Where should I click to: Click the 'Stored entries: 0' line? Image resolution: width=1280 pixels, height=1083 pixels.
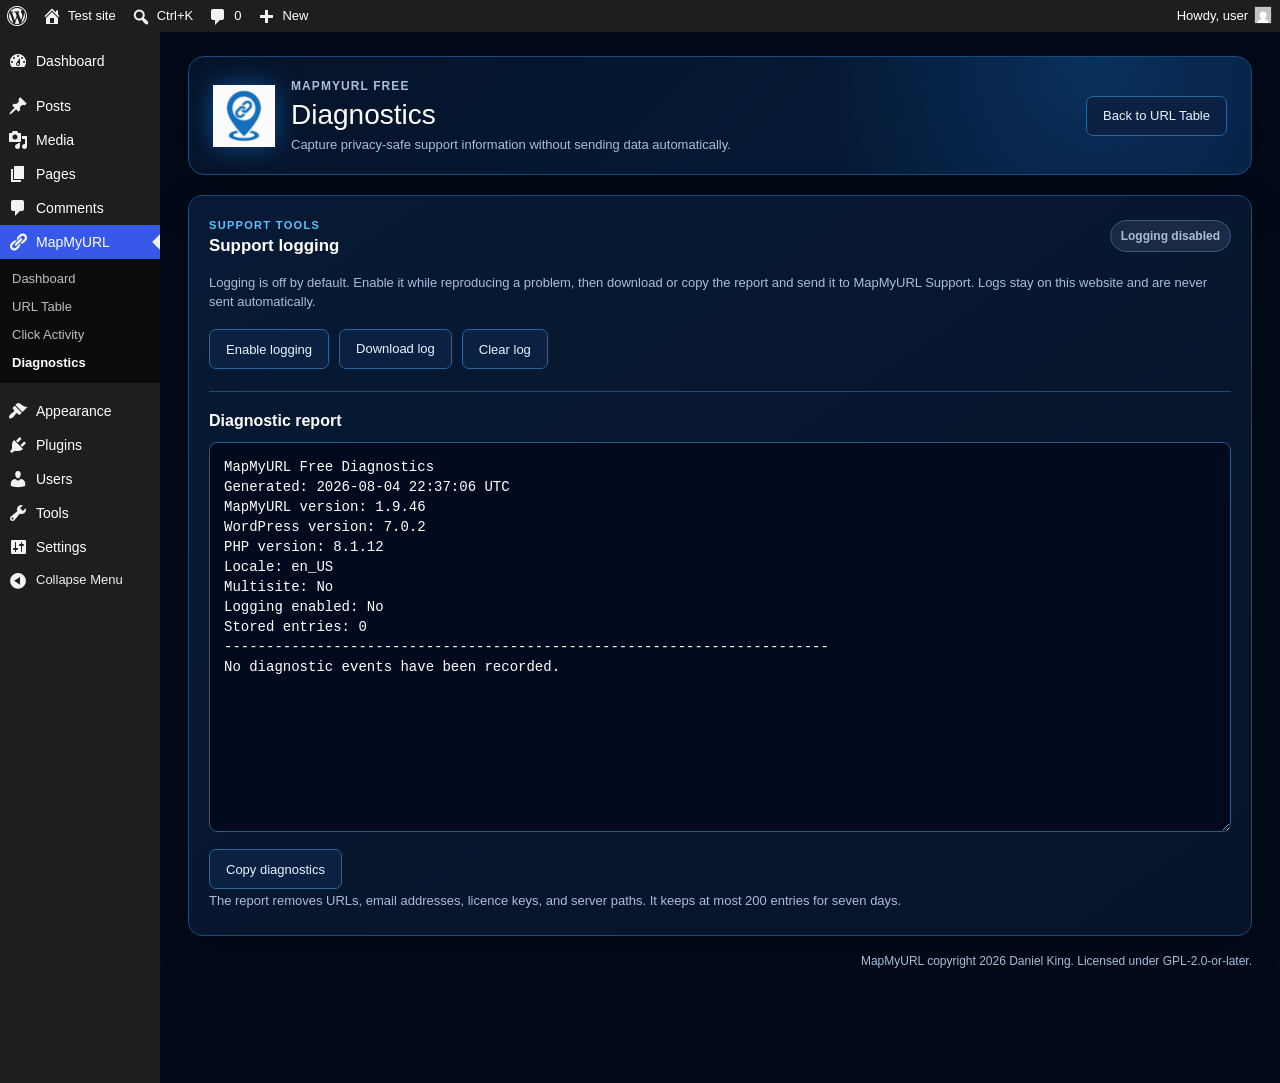(x=296, y=627)
